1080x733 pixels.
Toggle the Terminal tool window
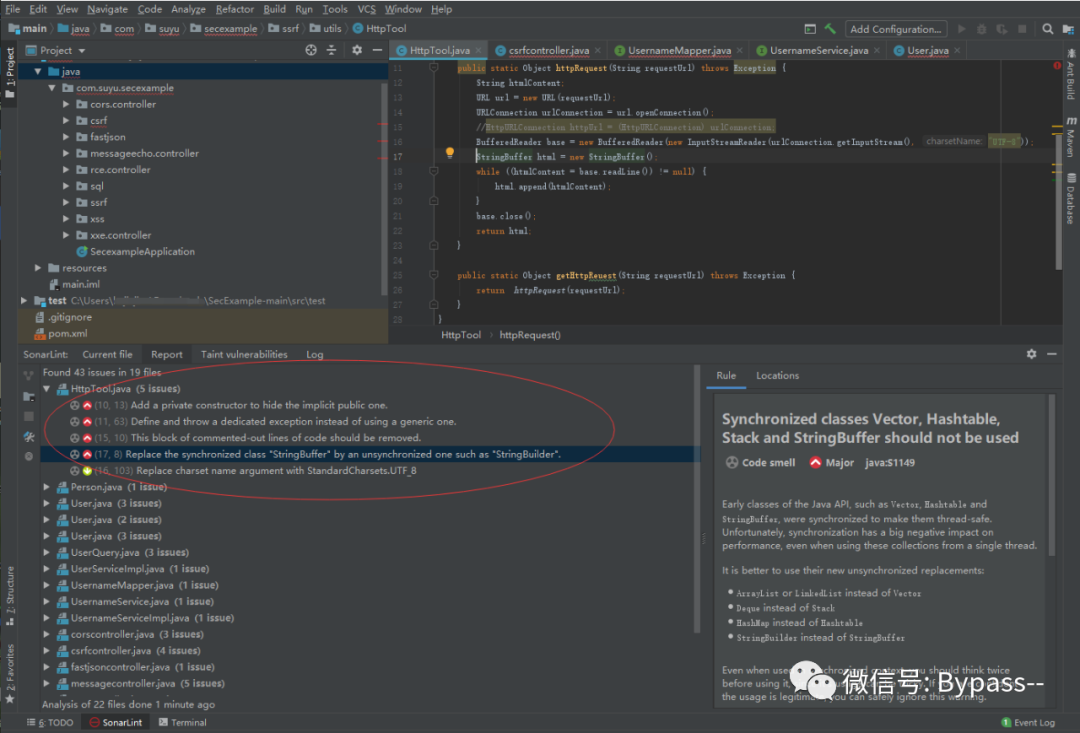[183, 723]
